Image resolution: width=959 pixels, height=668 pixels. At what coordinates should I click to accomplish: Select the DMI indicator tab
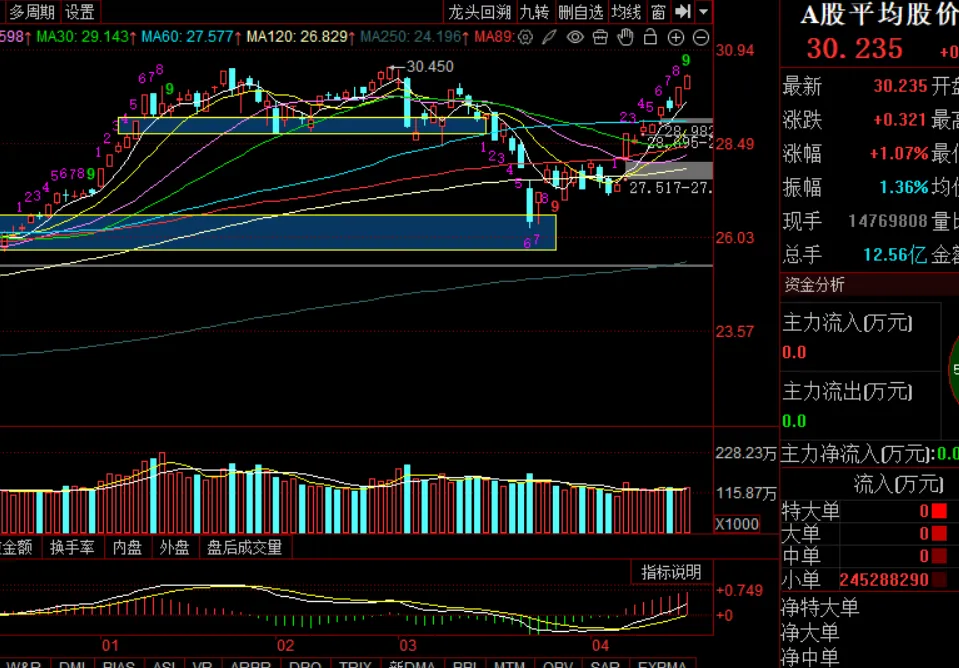[x=72, y=664]
